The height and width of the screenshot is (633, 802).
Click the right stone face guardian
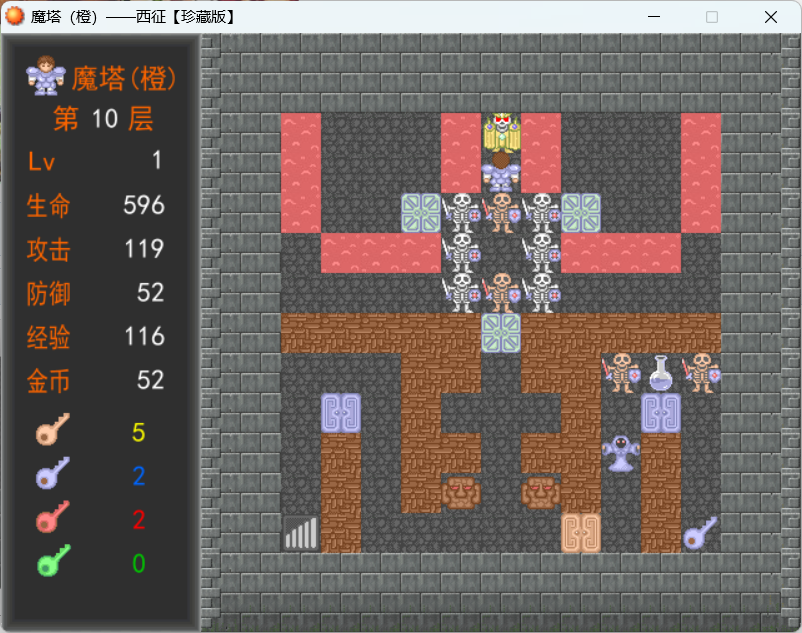point(541,493)
